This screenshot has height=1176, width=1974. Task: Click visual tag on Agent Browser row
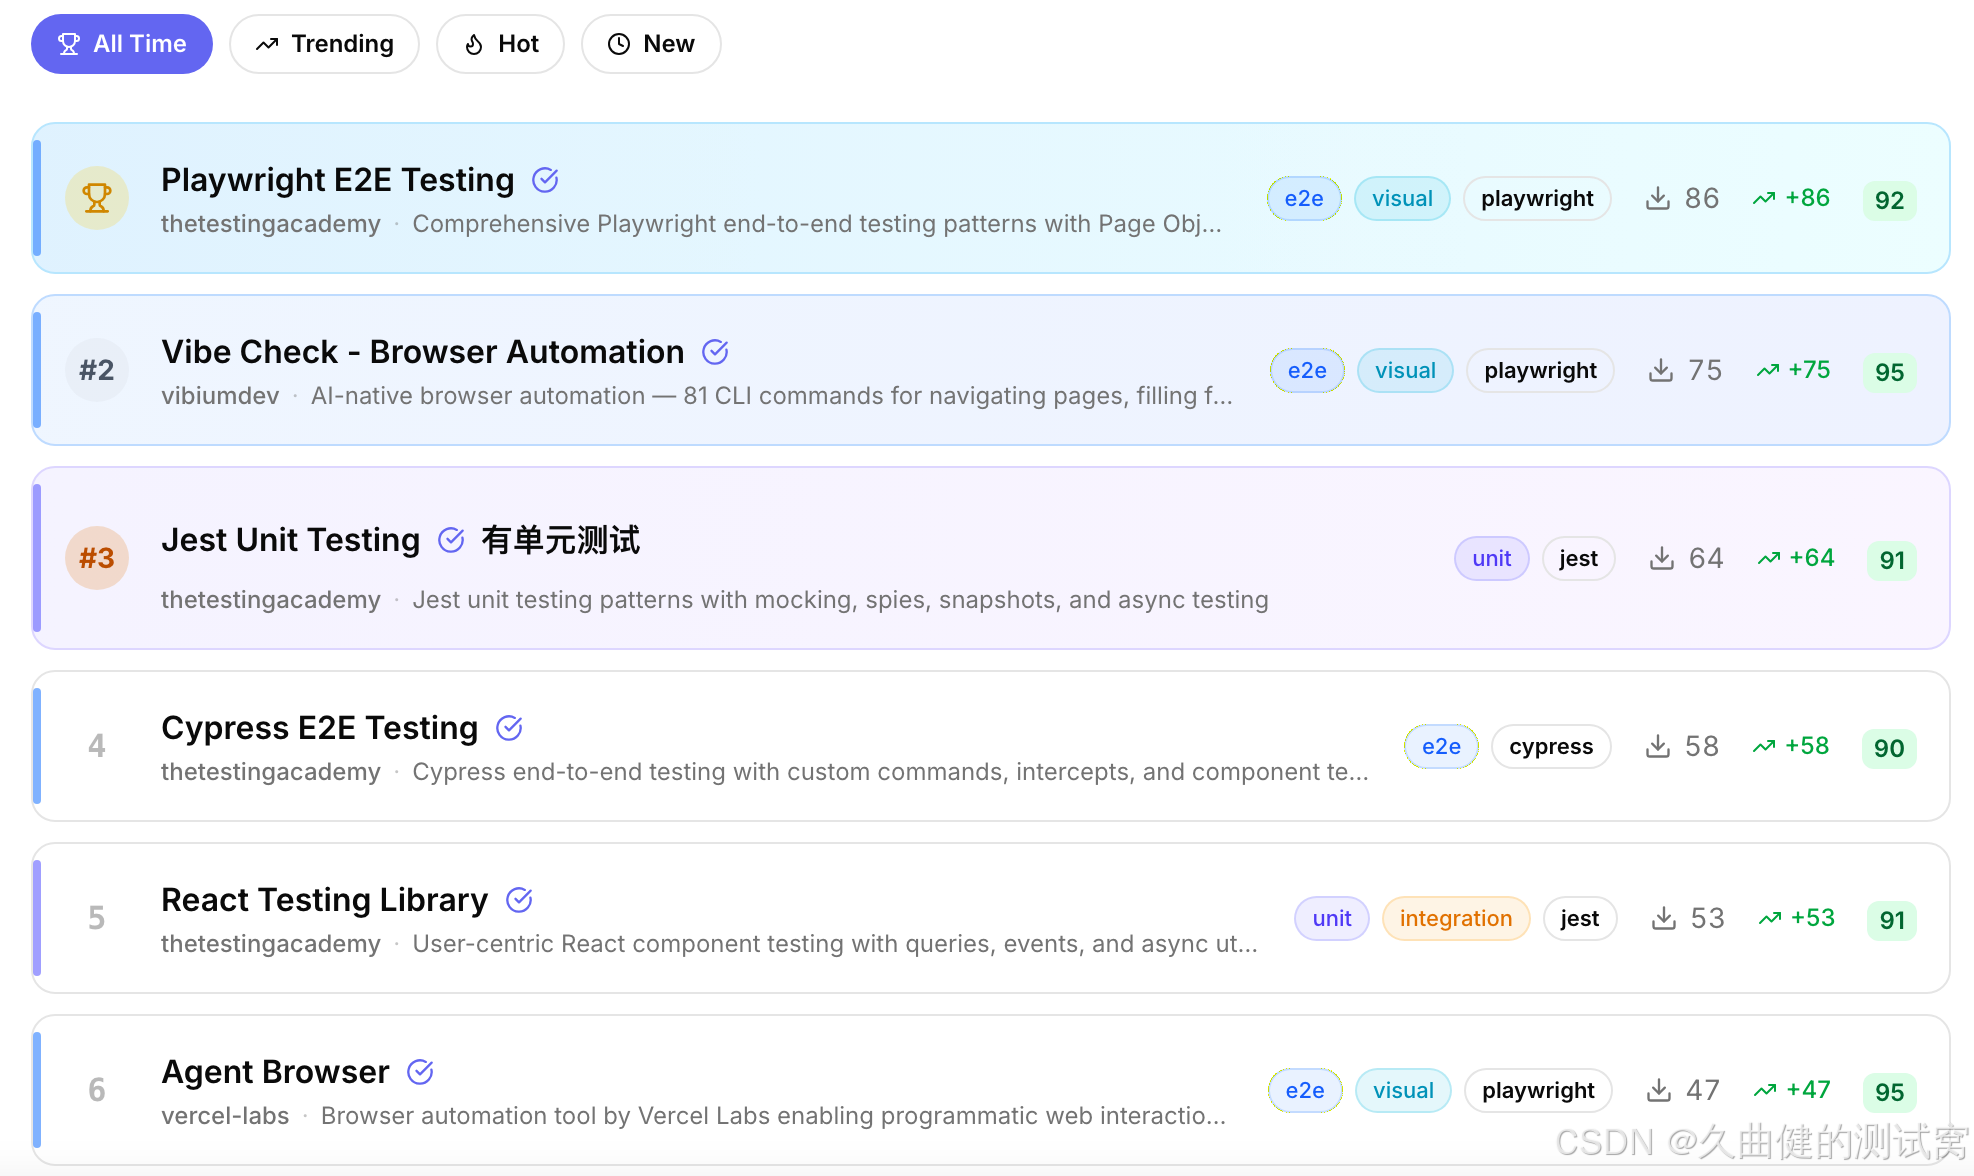tap(1403, 1090)
